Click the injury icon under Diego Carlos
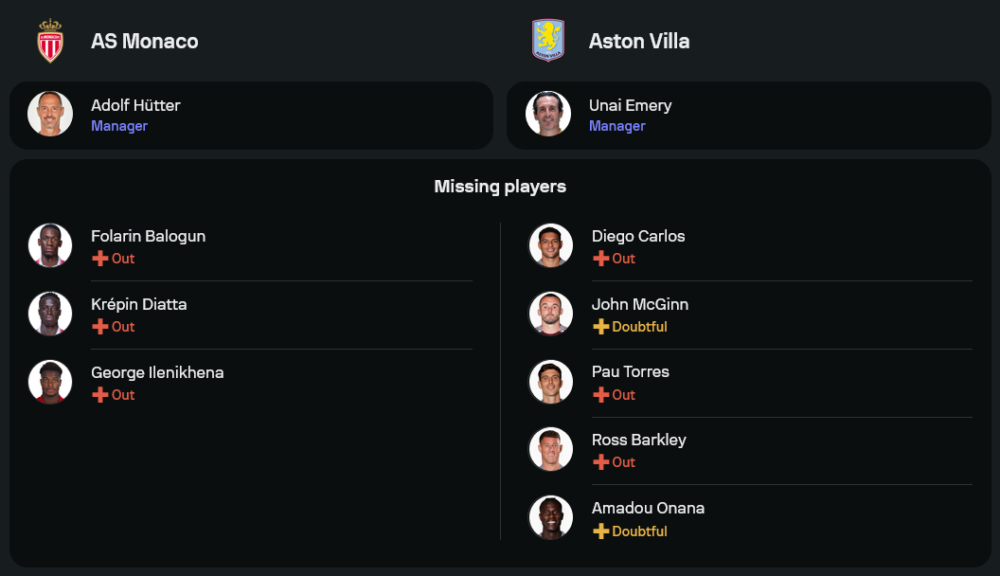 (x=601, y=258)
